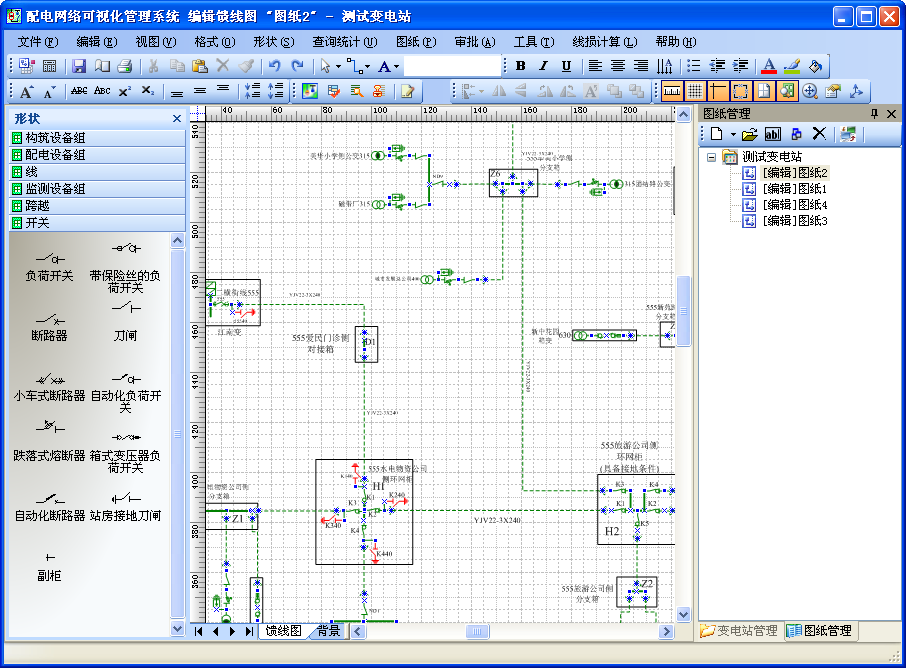This screenshot has height=668, width=906.
Task: Switch to the 变电站管理 tab
Action: tap(739, 631)
